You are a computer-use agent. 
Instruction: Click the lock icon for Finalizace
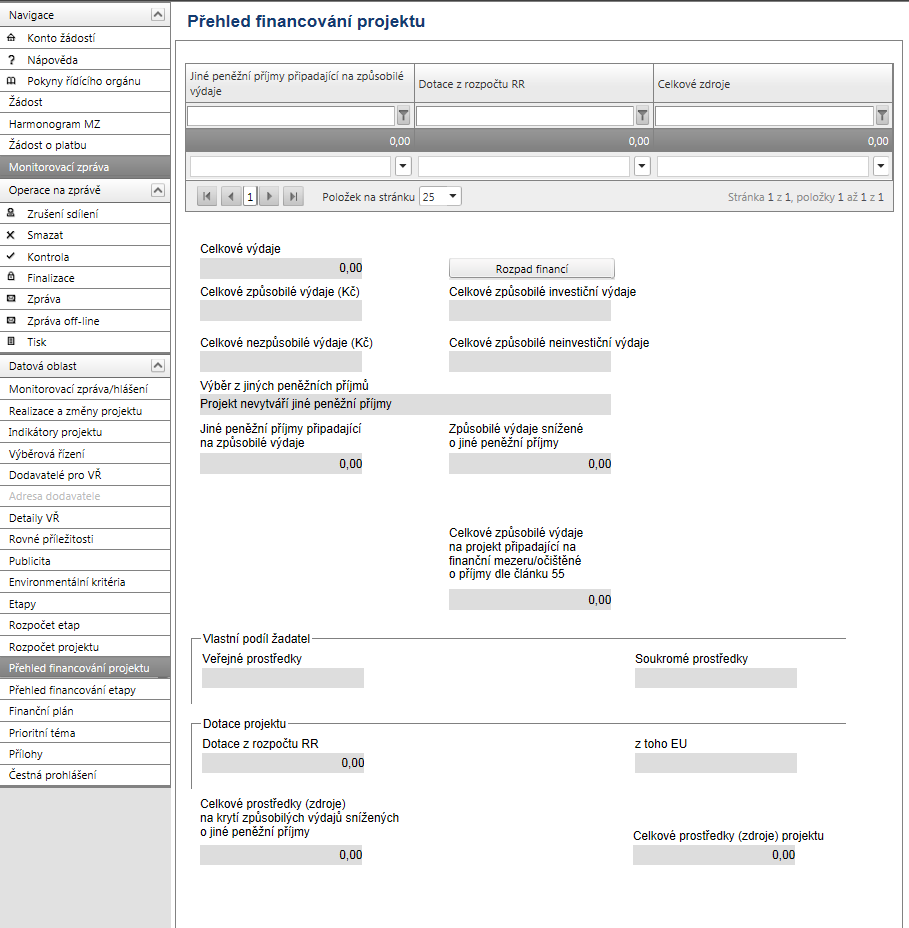pyautogui.click(x=11, y=277)
